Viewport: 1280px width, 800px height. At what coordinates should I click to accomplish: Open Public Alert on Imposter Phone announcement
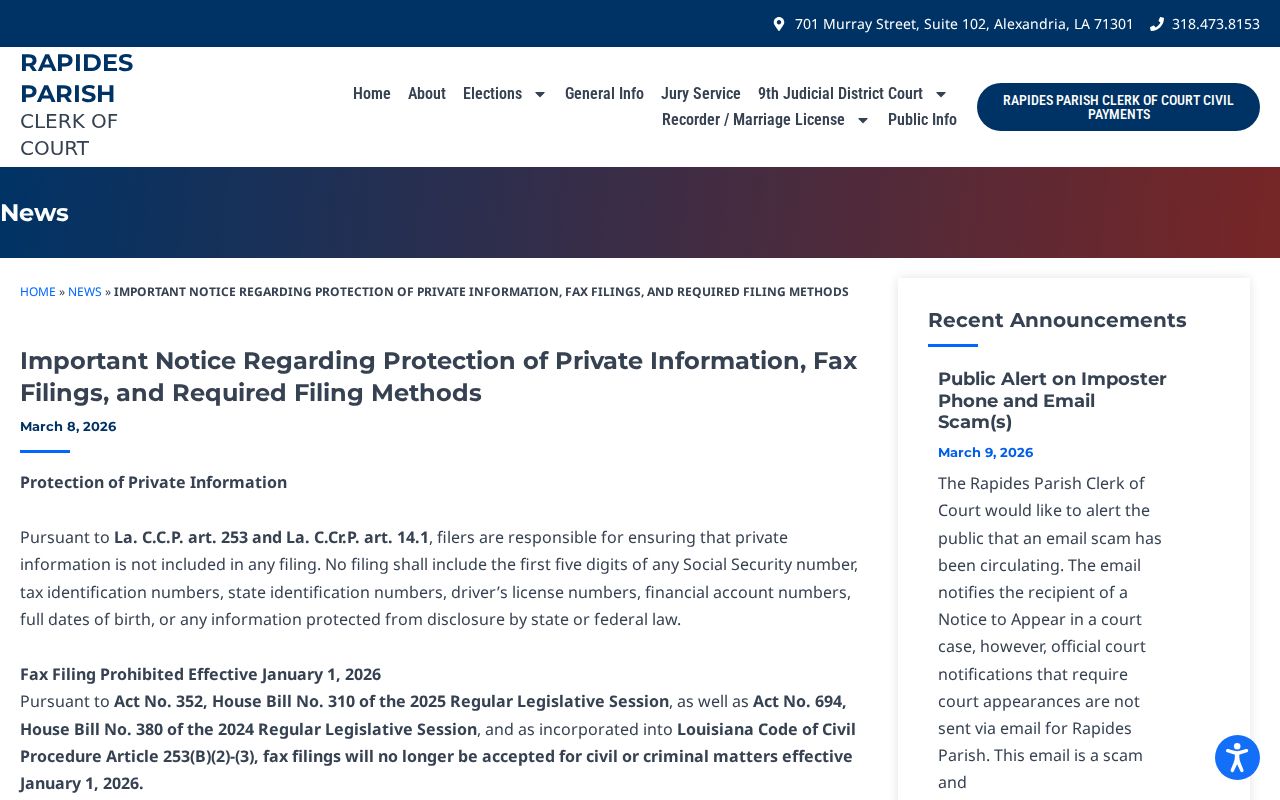tap(1052, 400)
